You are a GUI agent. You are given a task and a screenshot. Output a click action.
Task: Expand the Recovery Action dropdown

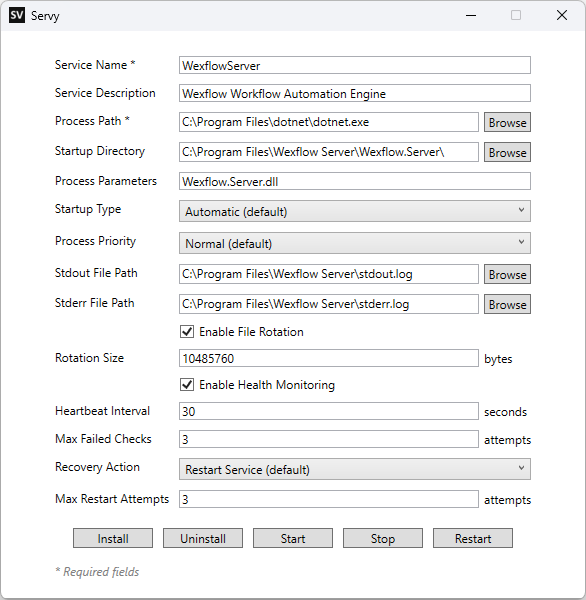pos(354,469)
